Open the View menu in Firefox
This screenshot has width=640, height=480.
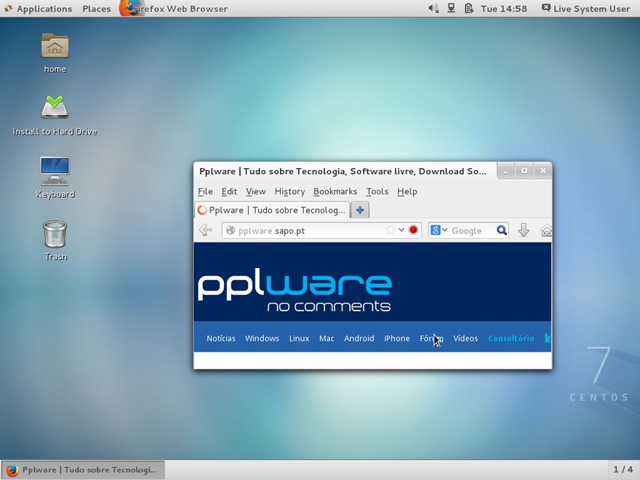(256, 191)
